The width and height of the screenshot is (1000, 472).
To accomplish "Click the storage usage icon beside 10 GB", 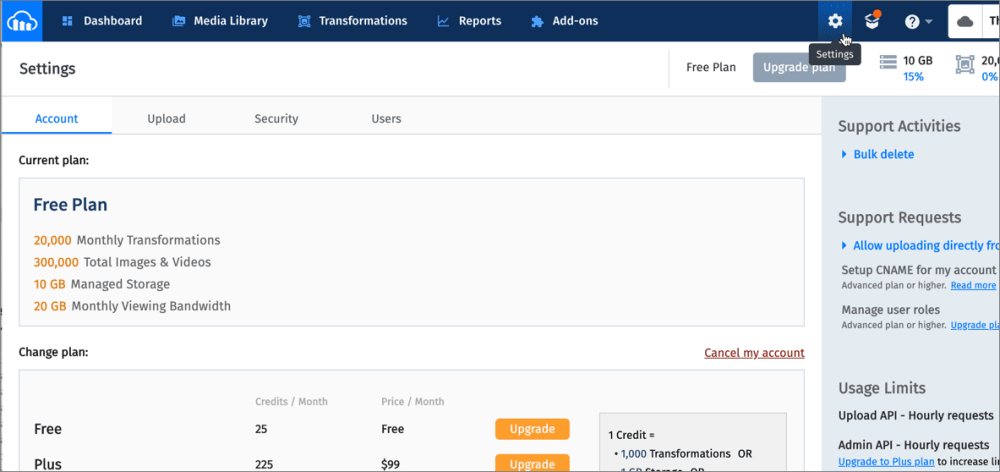I will point(888,62).
